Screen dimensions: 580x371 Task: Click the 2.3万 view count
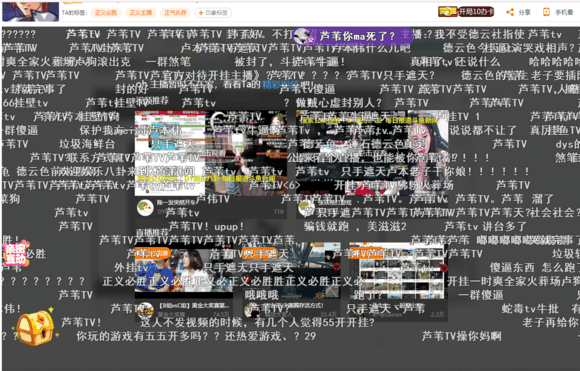click(437, 314)
